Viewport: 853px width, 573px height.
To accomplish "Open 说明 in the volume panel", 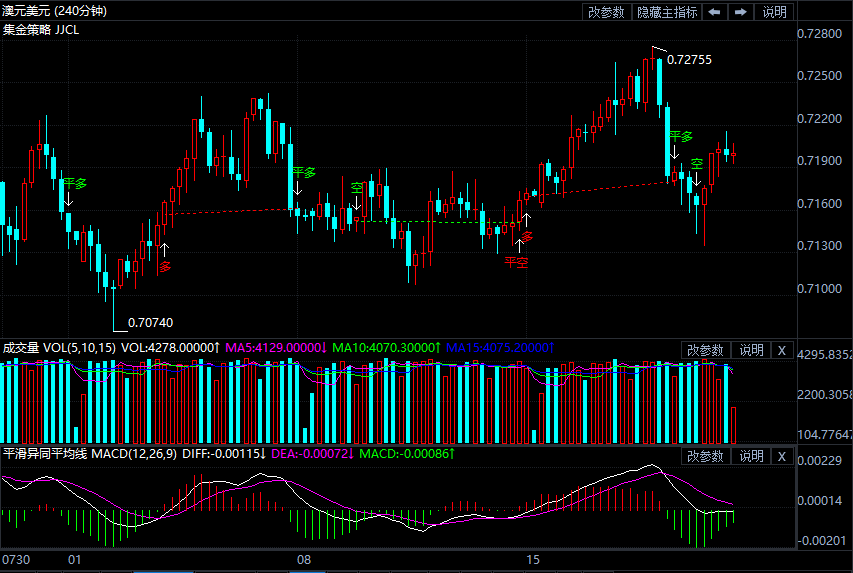I will point(751,350).
